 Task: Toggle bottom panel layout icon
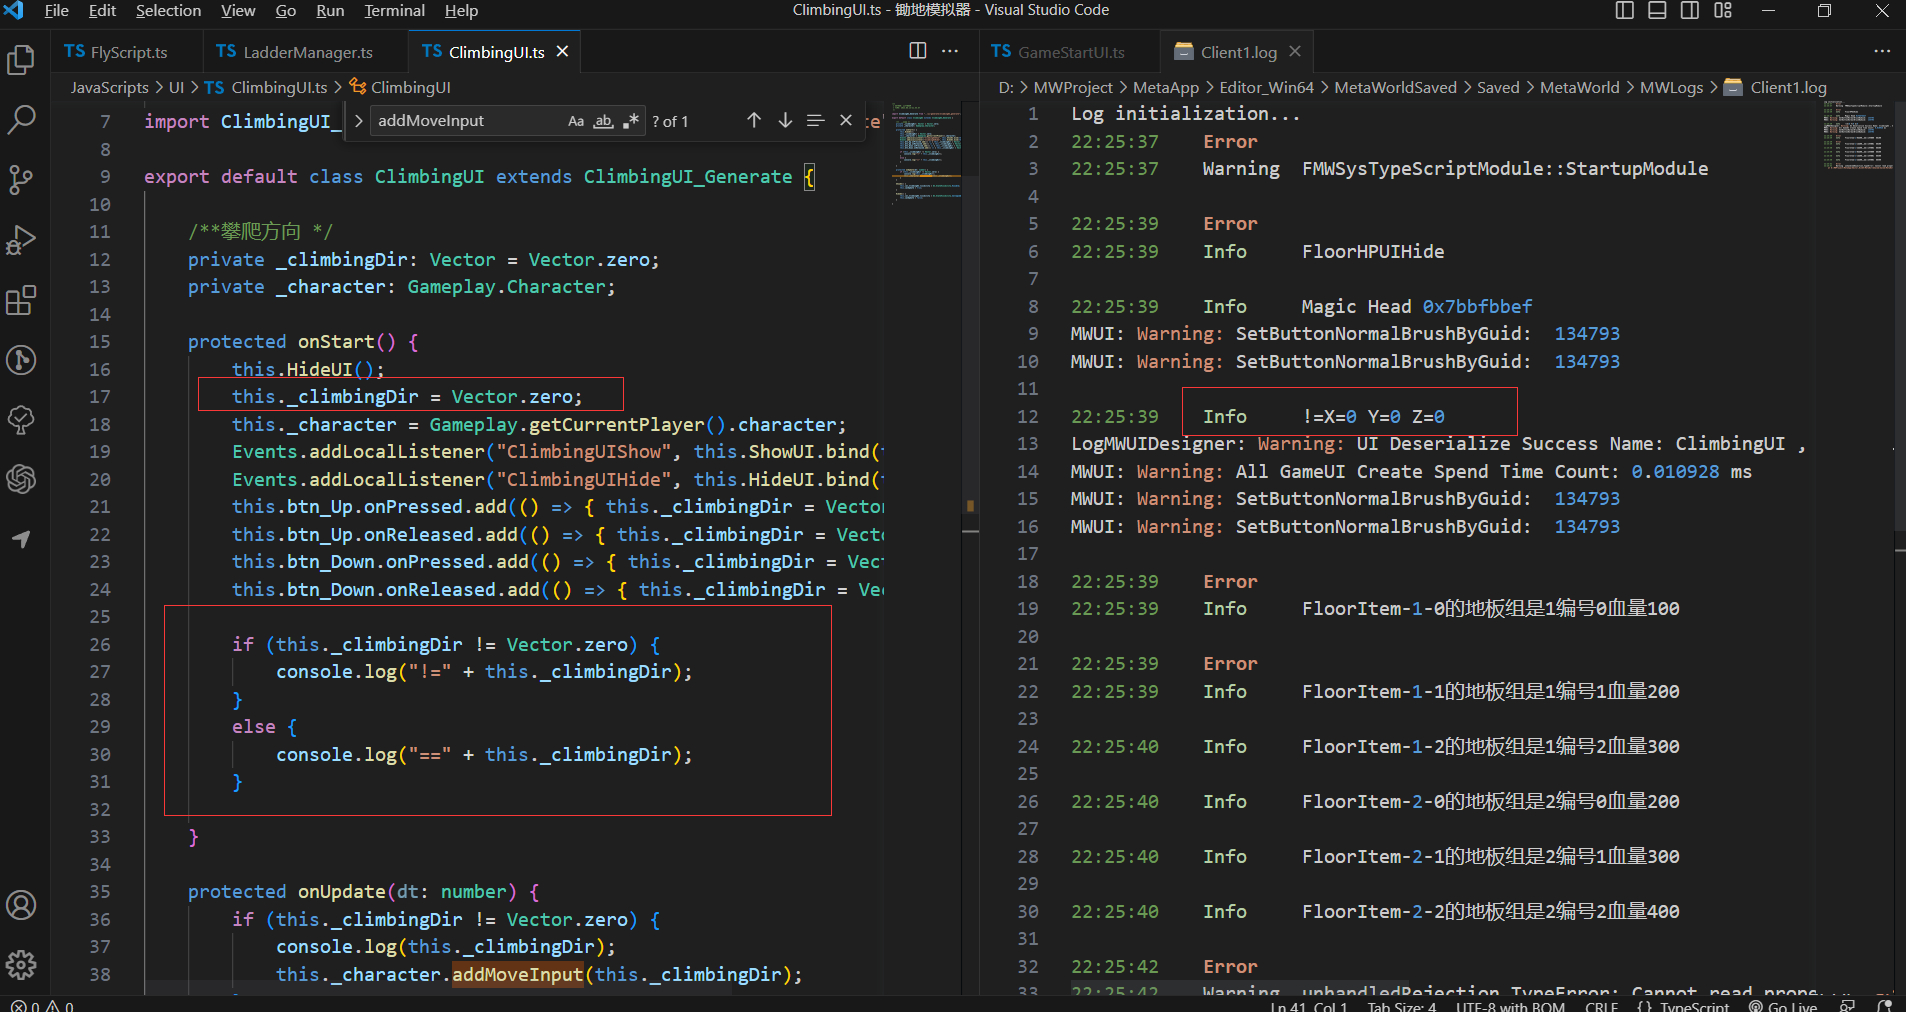[x=1657, y=10]
